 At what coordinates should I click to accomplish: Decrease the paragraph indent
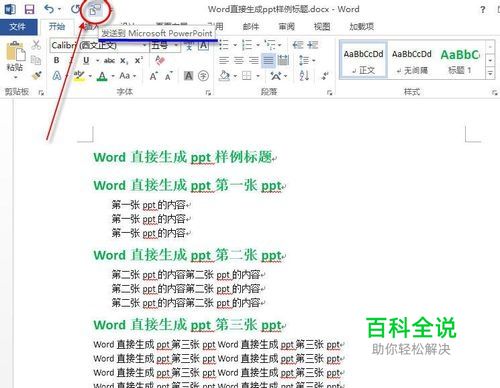297,45
